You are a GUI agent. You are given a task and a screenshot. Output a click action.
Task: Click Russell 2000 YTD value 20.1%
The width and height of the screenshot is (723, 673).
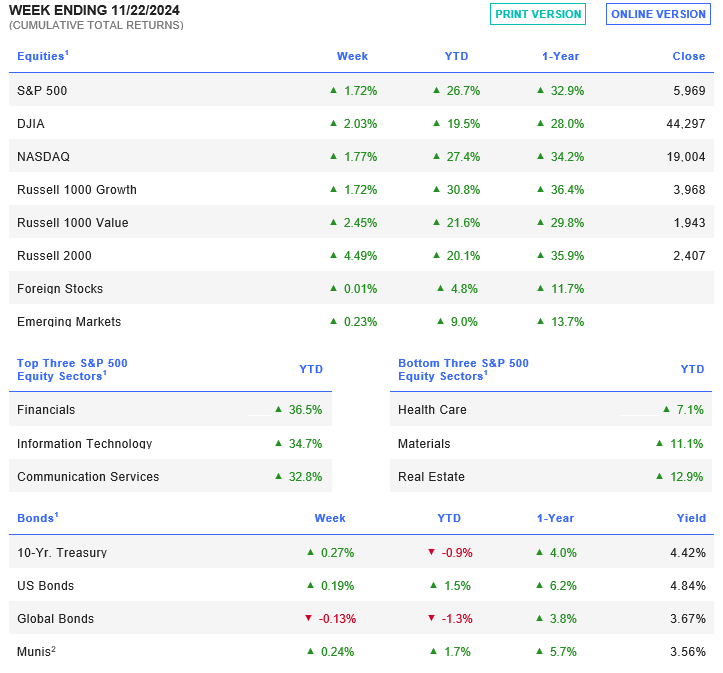coord(463,256)
